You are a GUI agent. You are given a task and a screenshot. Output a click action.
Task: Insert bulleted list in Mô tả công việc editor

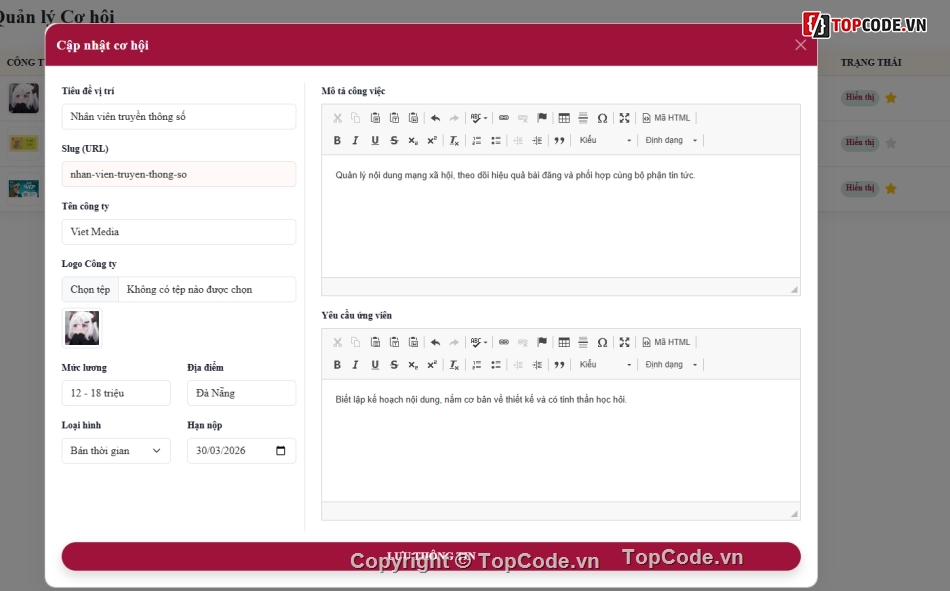click(496, 141)
